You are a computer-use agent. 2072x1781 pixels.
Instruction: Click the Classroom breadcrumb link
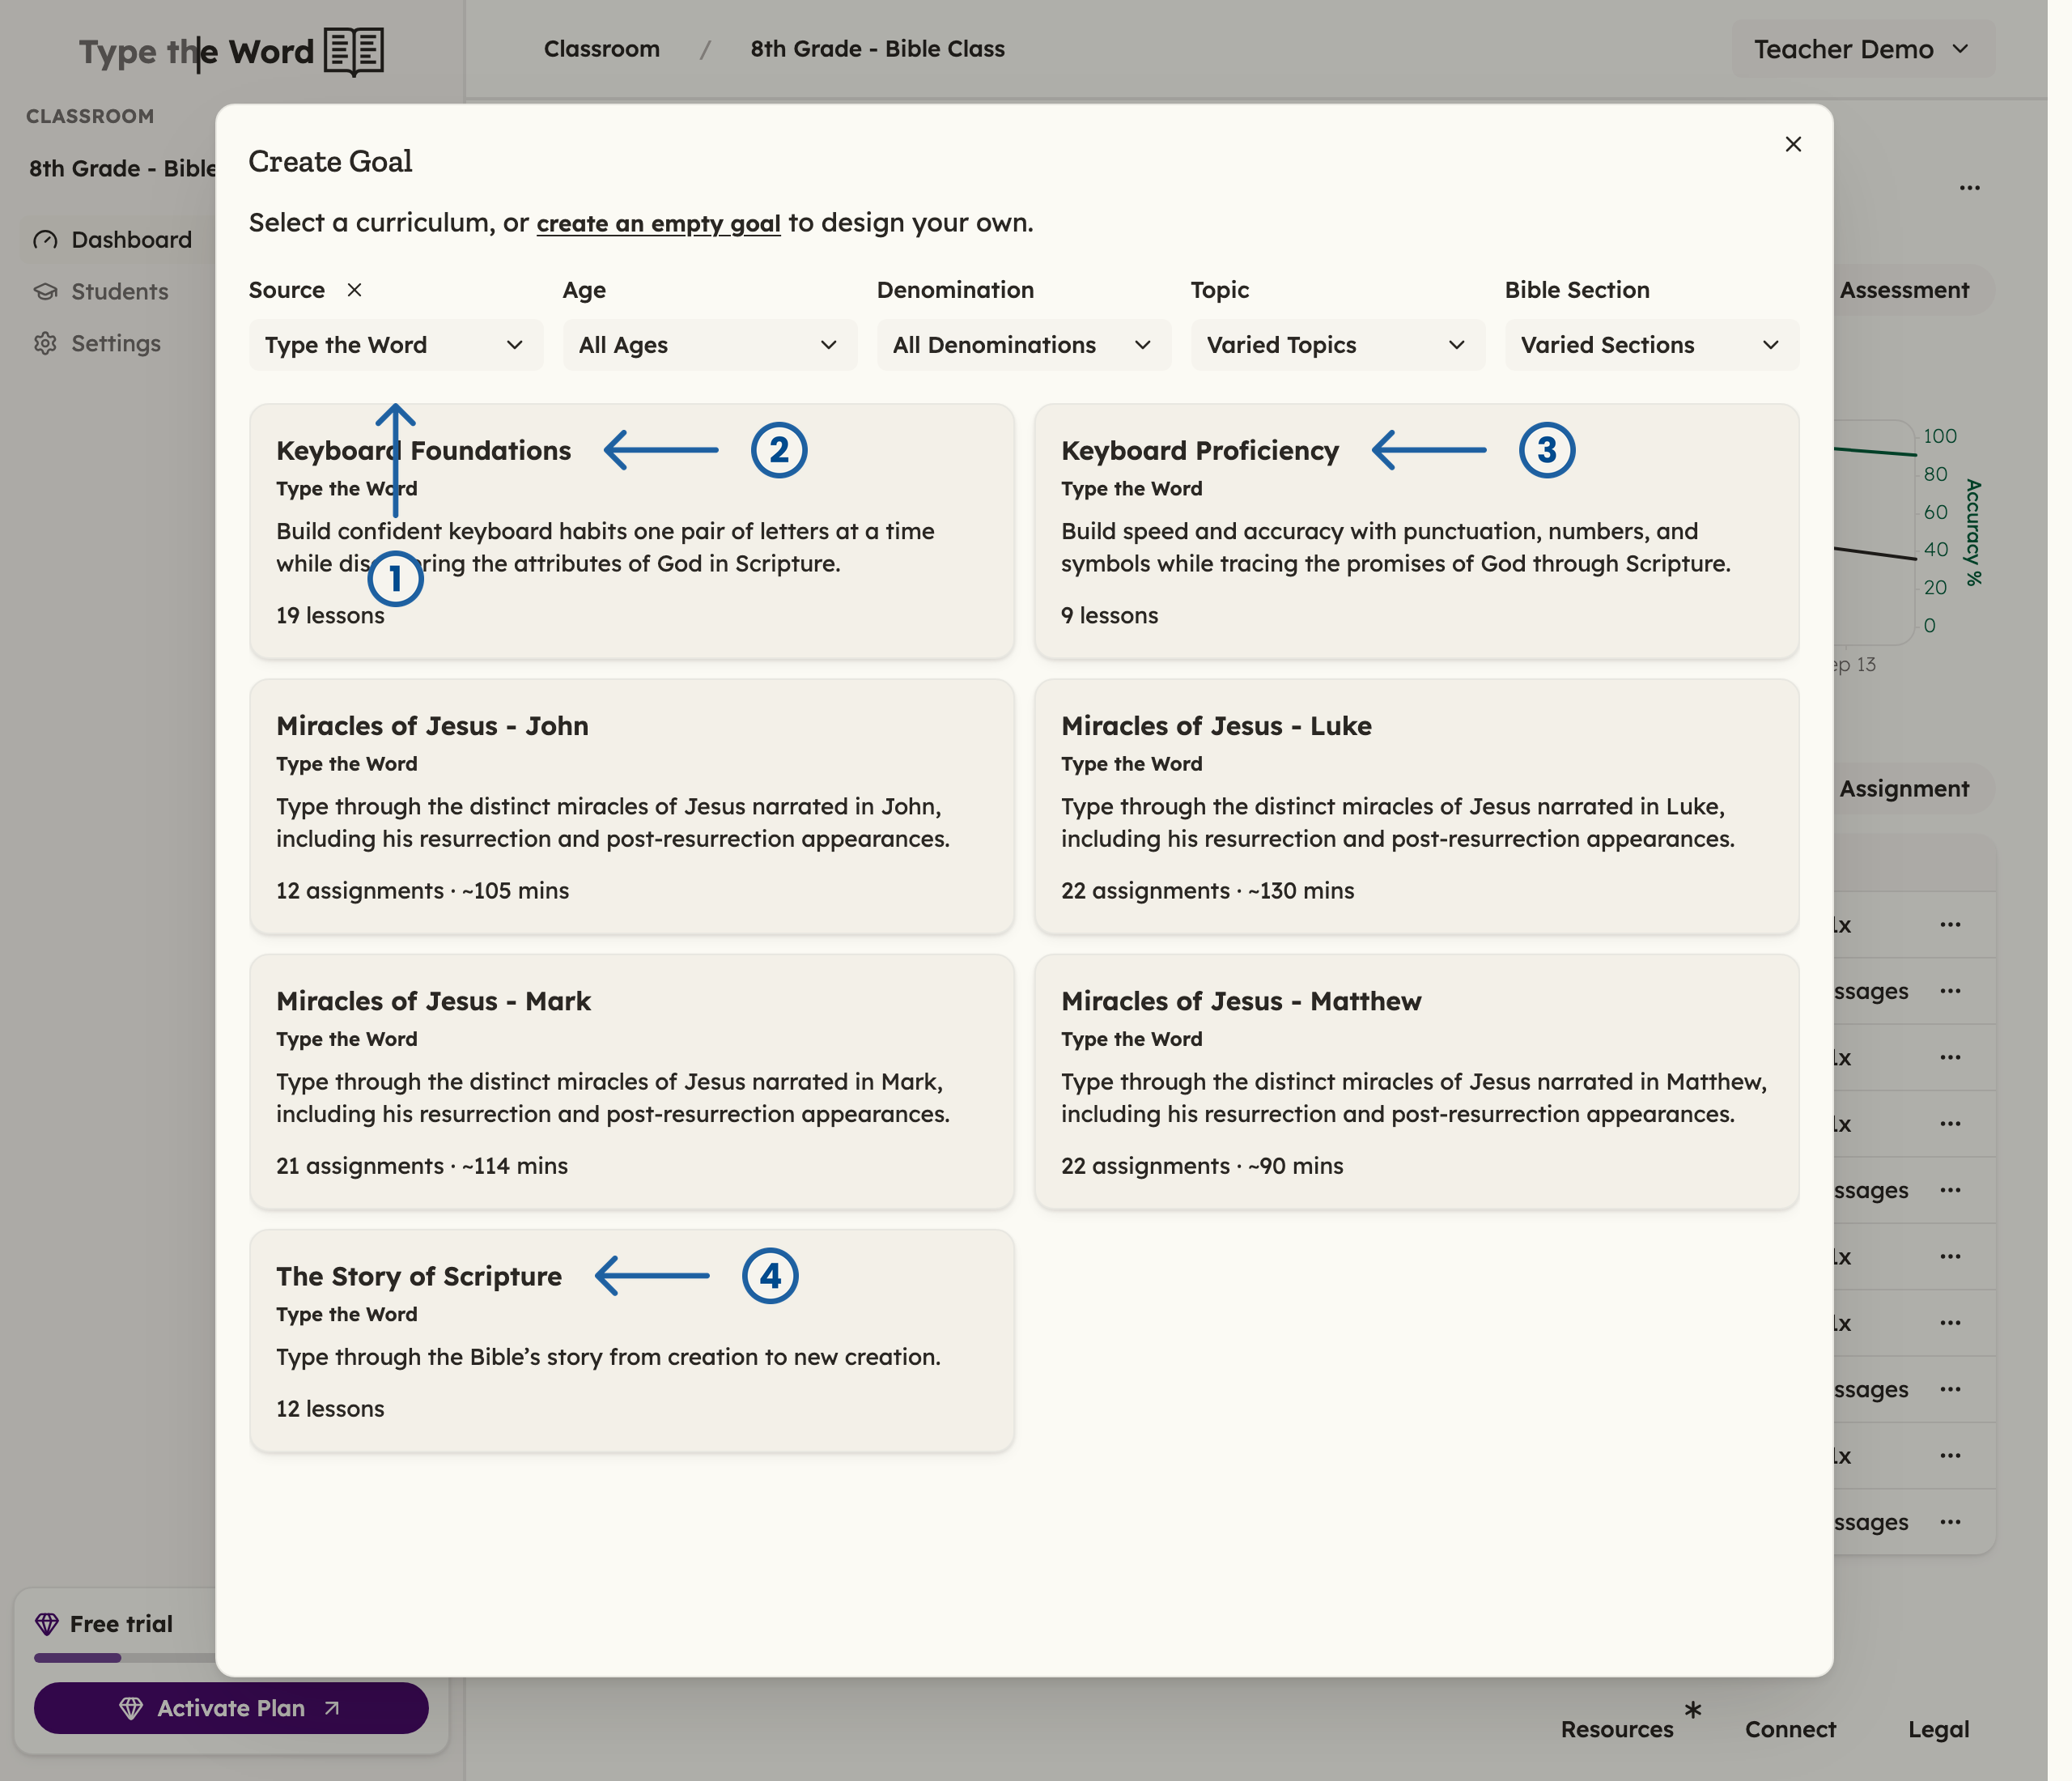click(x=602, y=49)
